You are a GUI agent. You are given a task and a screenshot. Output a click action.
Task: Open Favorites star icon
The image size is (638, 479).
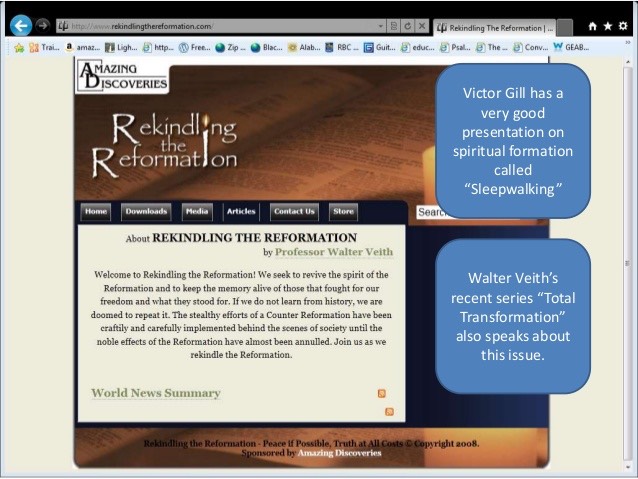coord(607,26)
